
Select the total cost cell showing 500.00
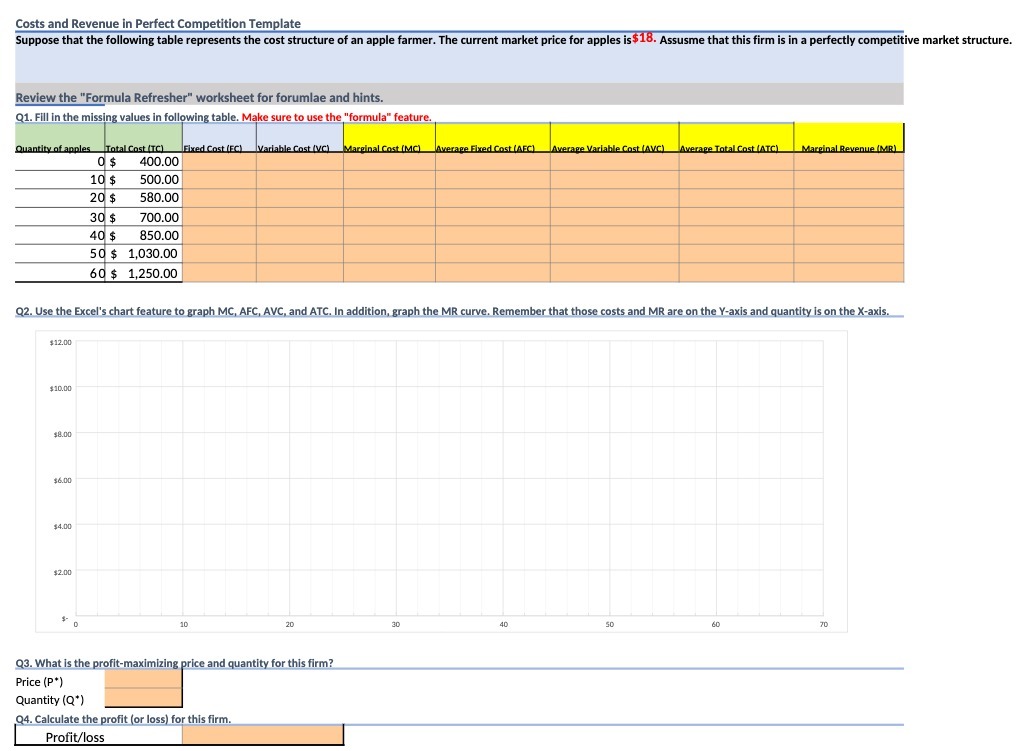click(x=143, y=180)
